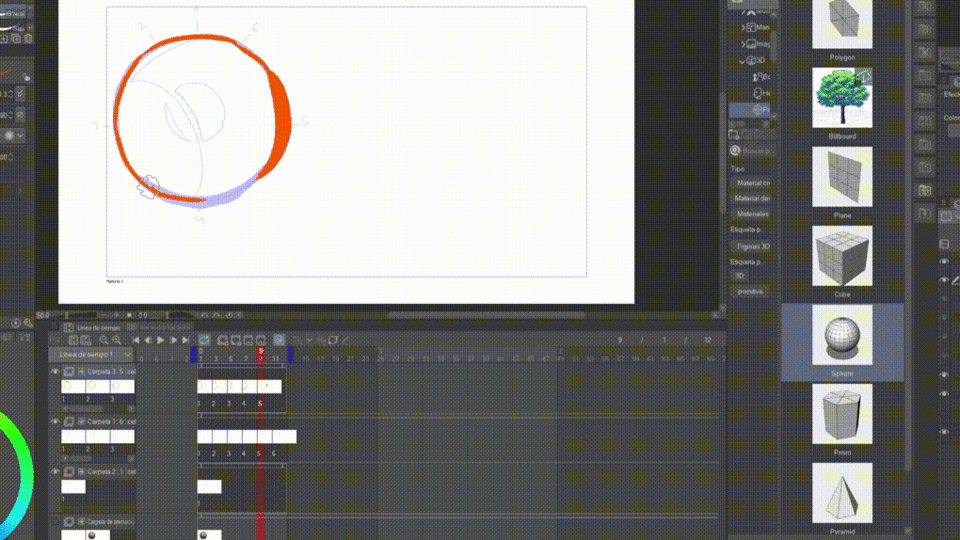Click the blue start-frame marker

pos(194,354)
